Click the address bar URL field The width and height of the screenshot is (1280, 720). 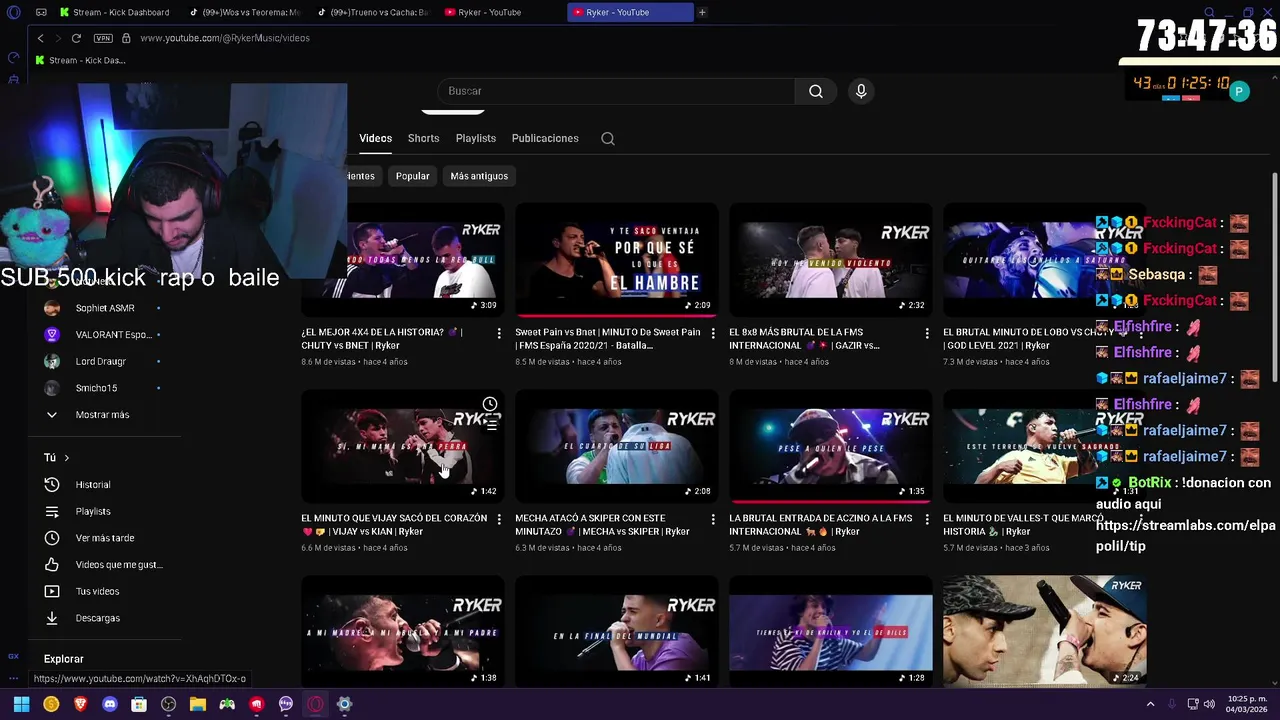[x=224, y=38]
